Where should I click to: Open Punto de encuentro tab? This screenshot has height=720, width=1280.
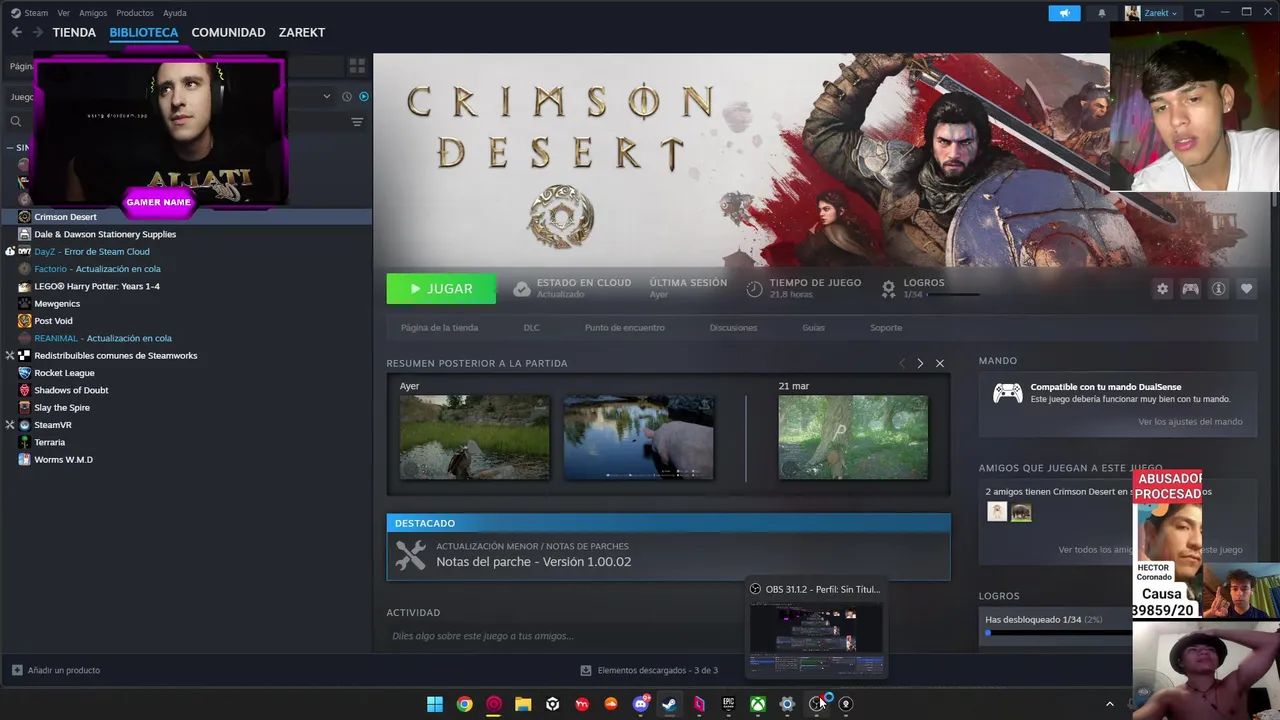coord(624,328)
